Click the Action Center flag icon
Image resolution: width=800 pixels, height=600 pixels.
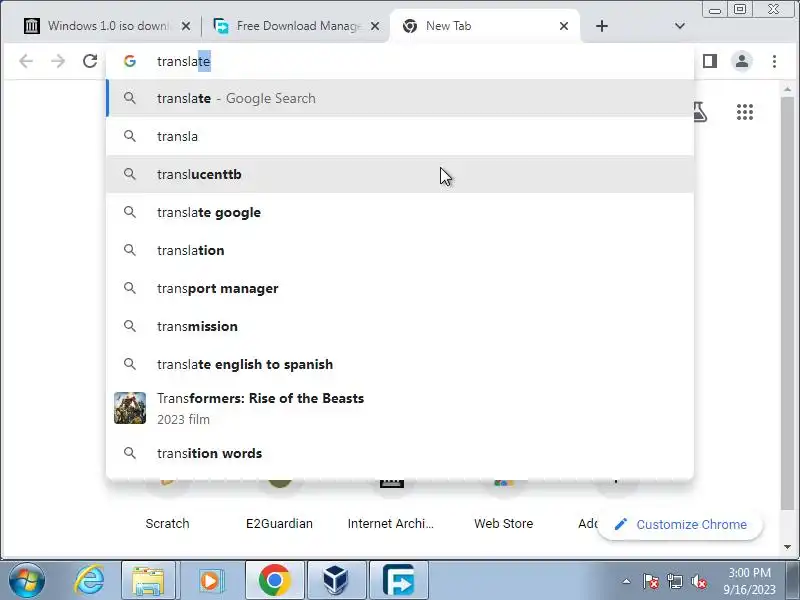(651, 581)
